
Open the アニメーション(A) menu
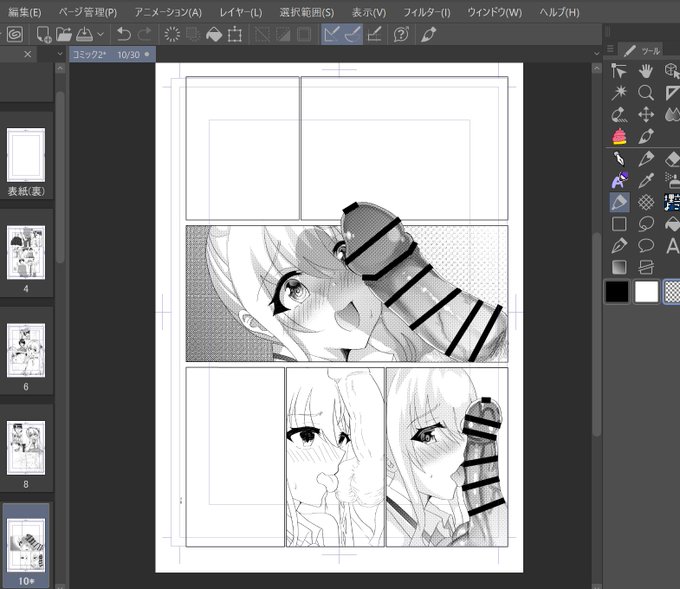click(168, 13)
